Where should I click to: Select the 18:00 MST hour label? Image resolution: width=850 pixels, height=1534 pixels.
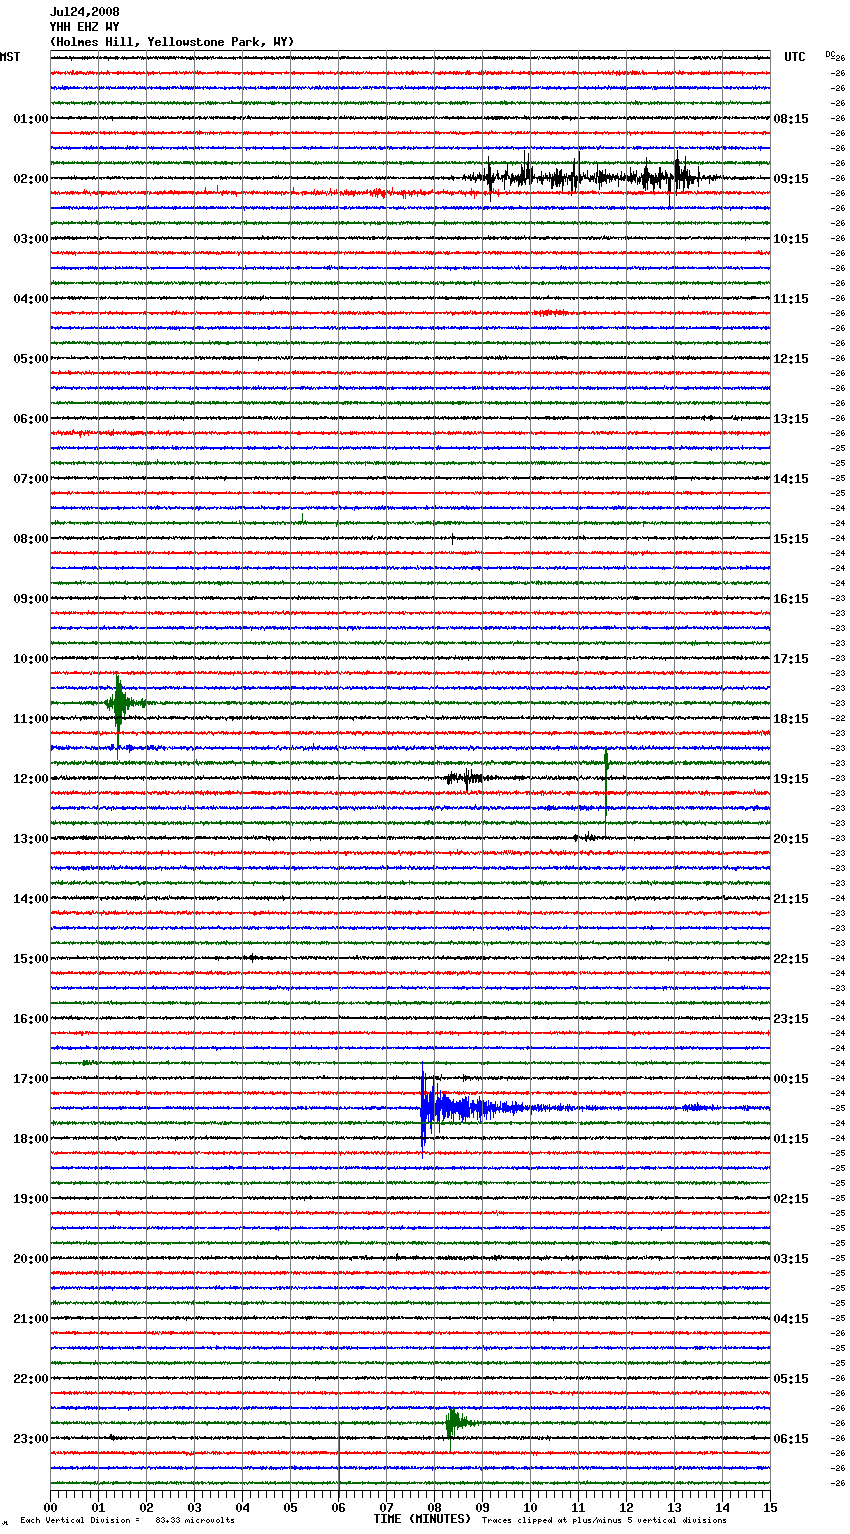coord(31,1139)
